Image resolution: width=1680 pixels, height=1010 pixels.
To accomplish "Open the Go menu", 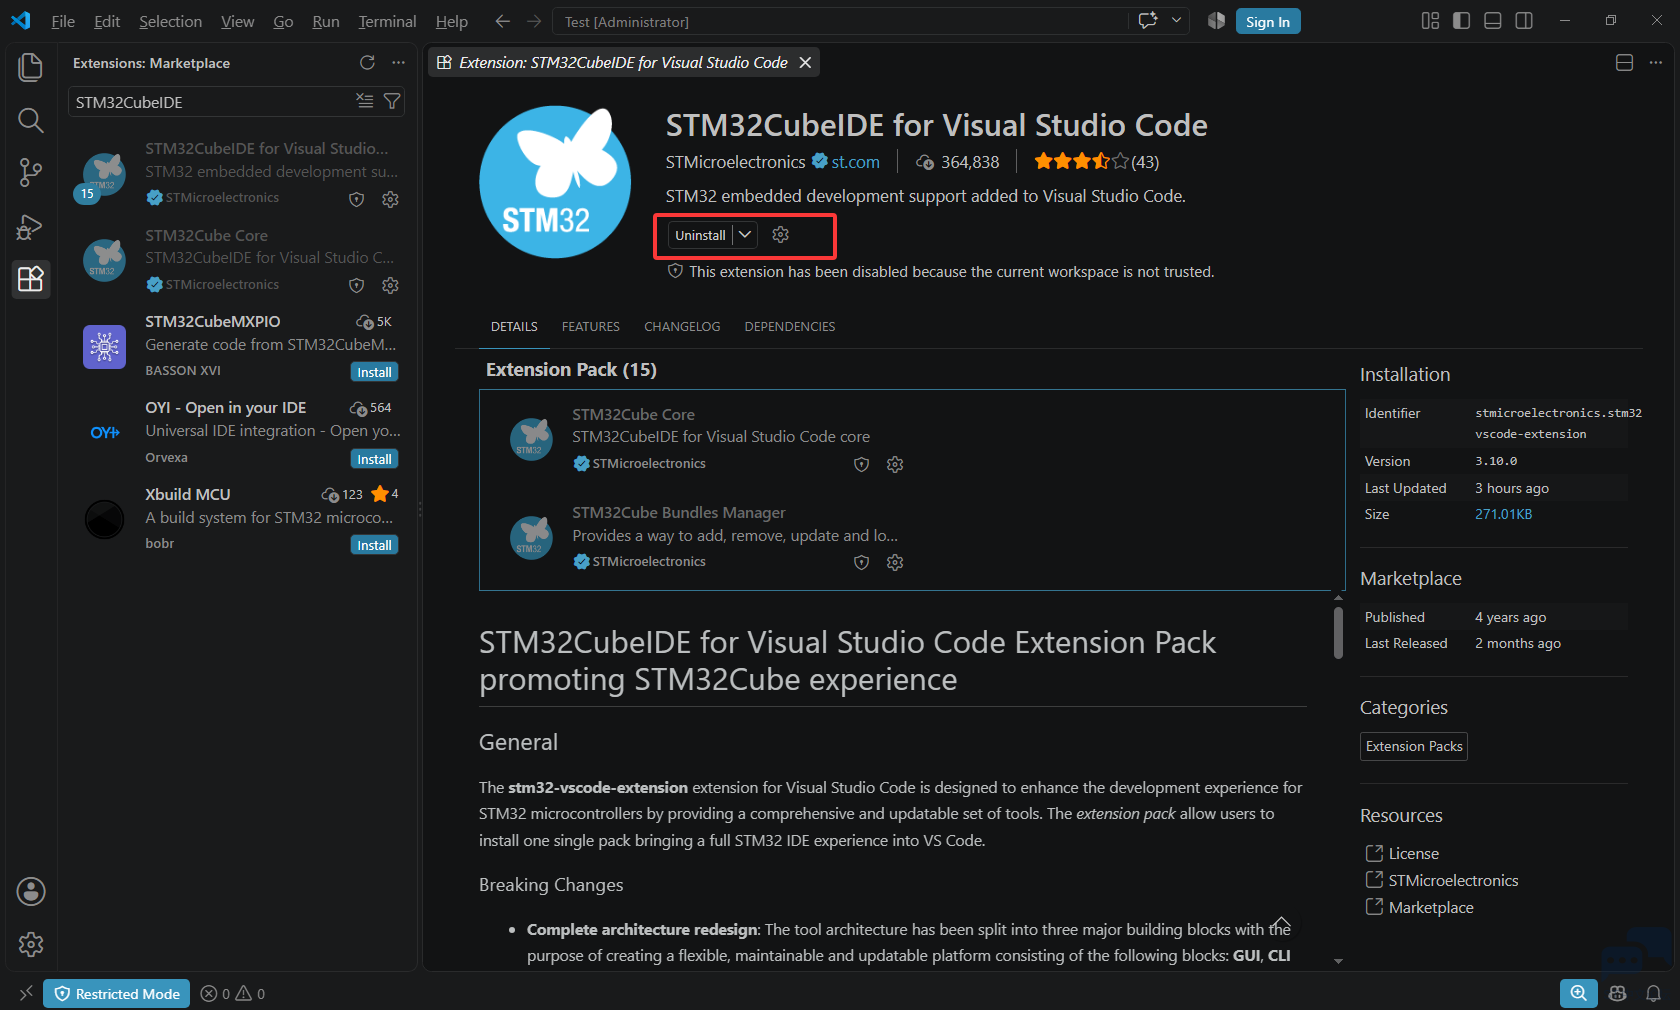I will pyautogui.click(x=283, y=21).
